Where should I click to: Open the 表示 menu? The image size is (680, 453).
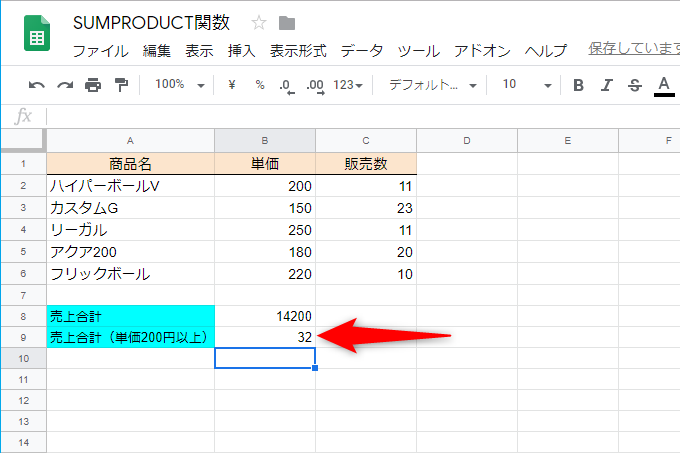pos(199,51)
